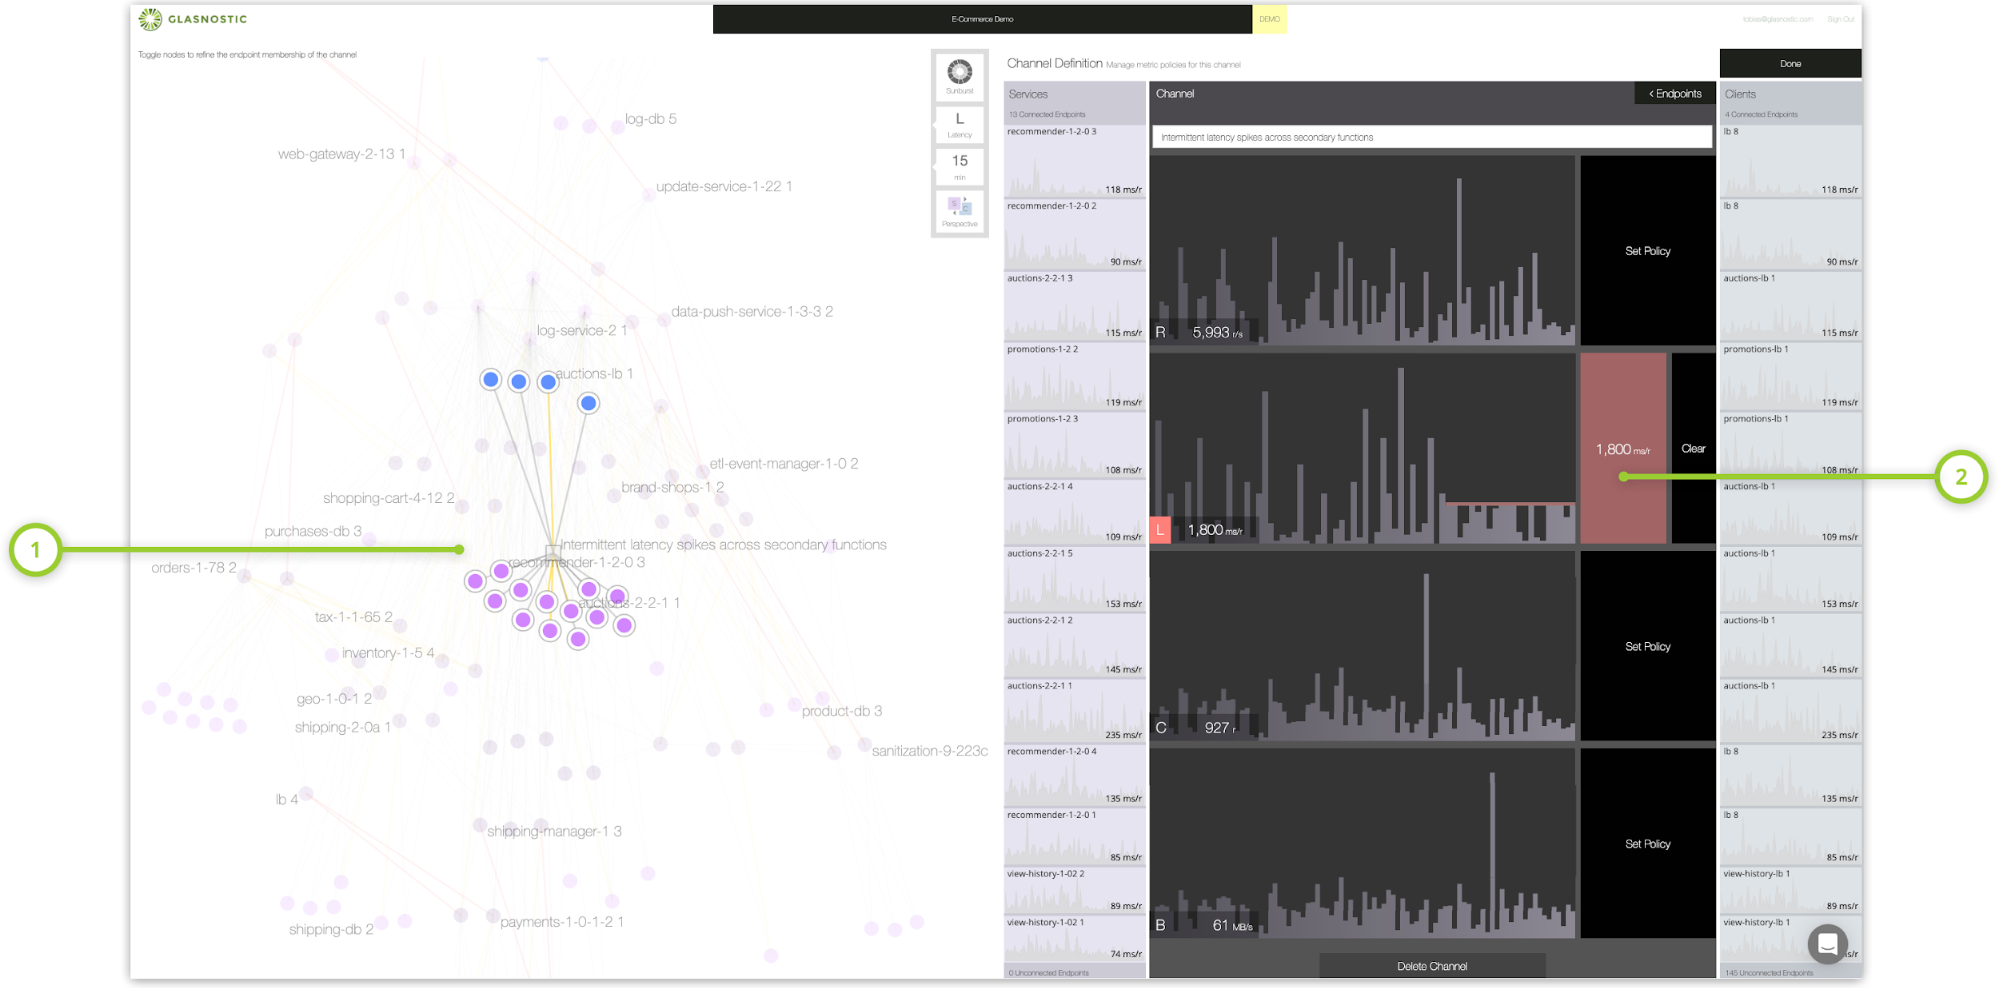
Task: Click the red L latency badge
Action: coord(1160,530)
